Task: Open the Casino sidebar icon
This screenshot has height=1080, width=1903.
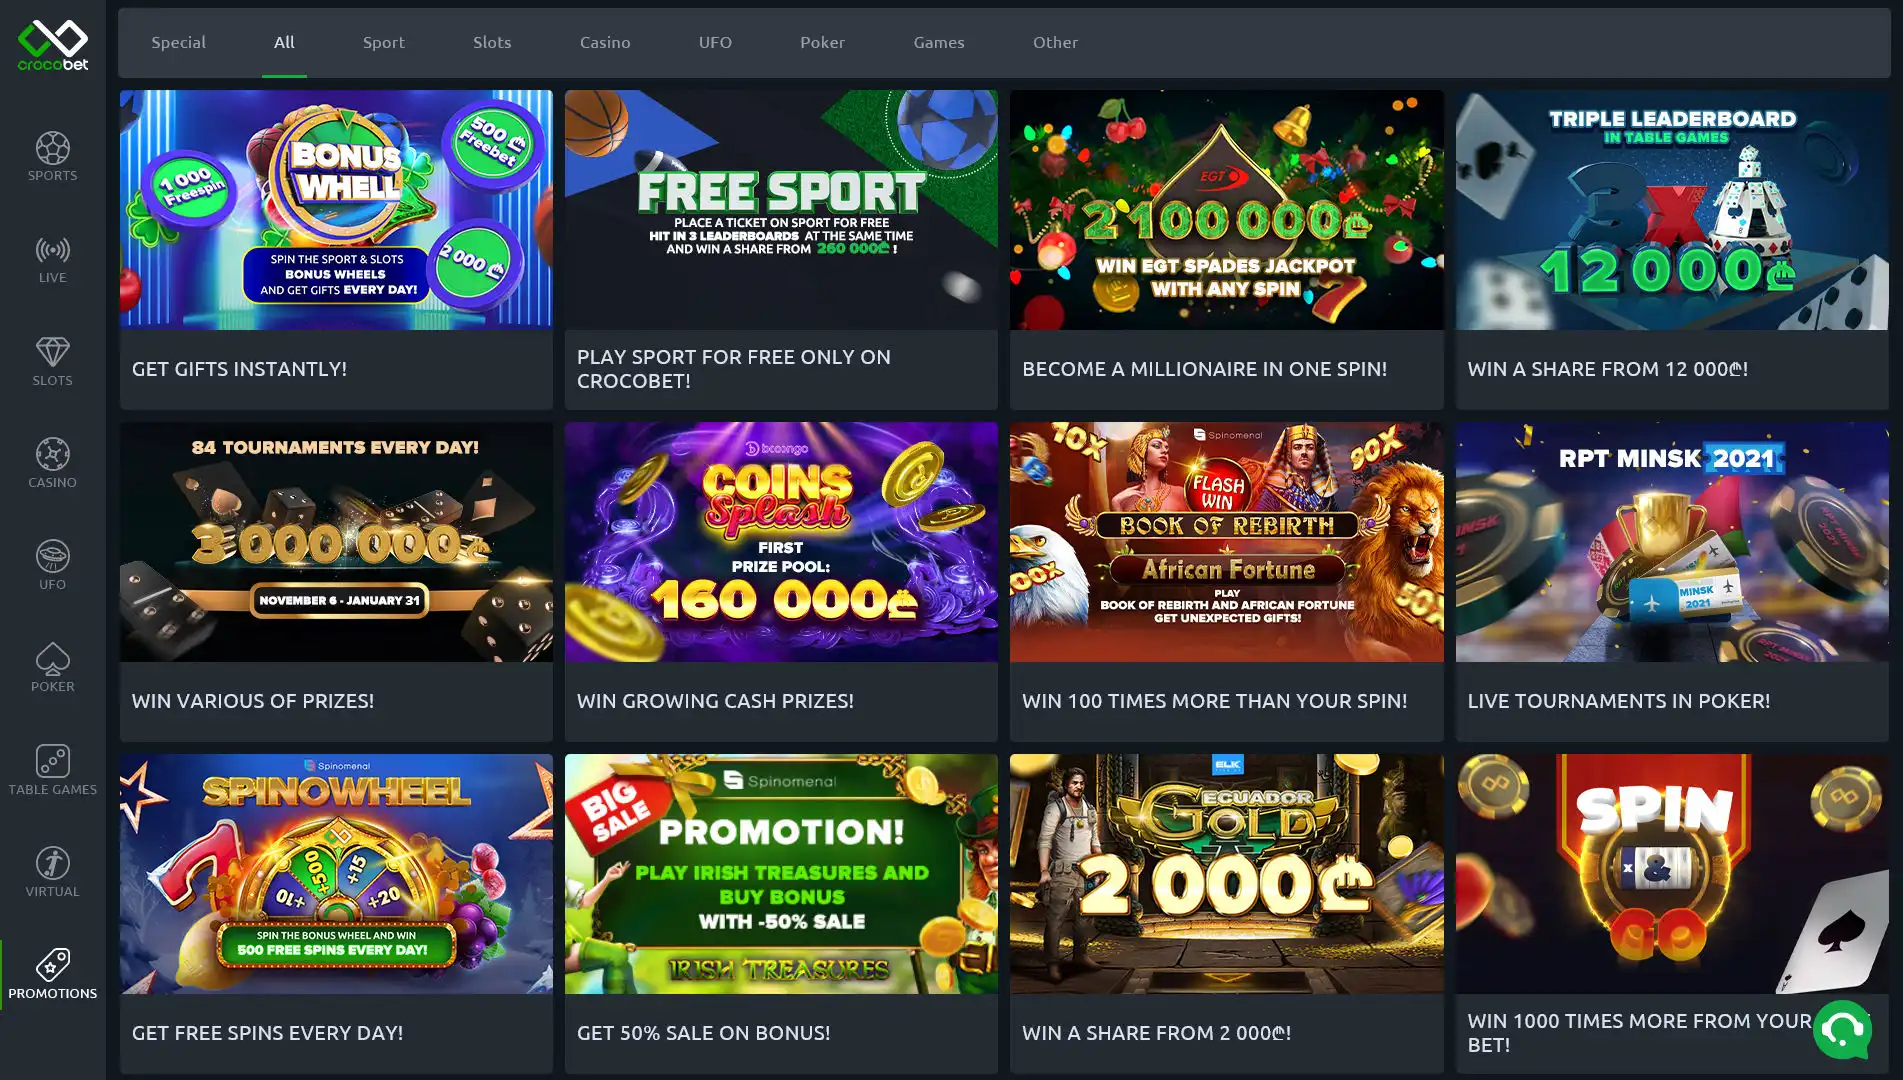Action: [52, 463]
